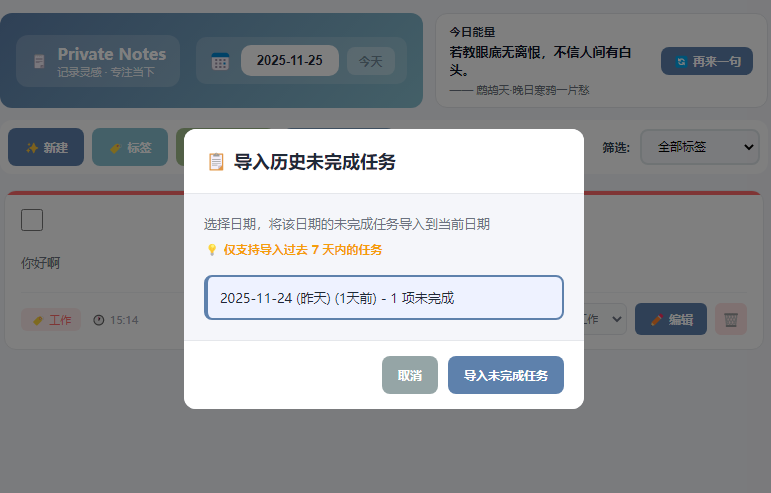The height and width of the screenshot is (493, 771).
Task: Open the 2025-11-24 (昨天) date selector
Action: point(384,297)
